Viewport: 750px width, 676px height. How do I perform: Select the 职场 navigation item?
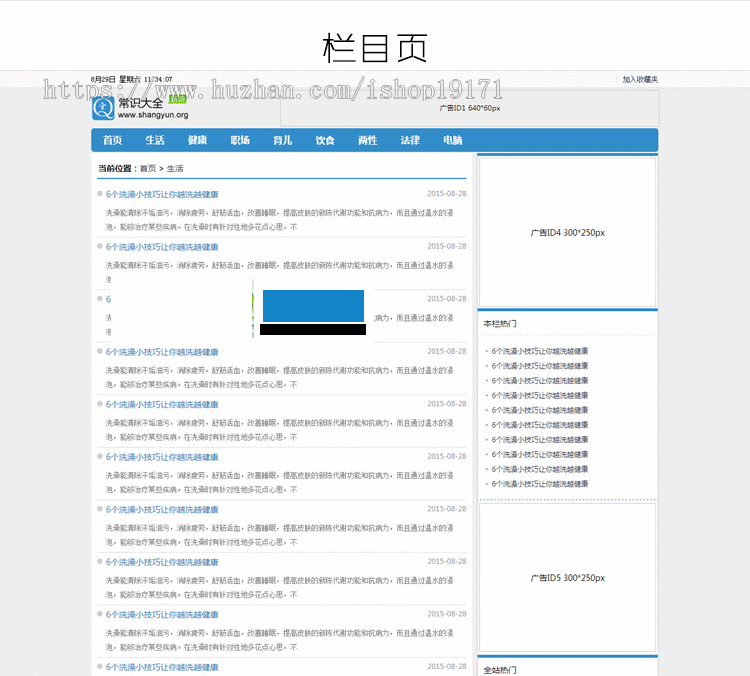pyautogui.click(x=240, y=140)
